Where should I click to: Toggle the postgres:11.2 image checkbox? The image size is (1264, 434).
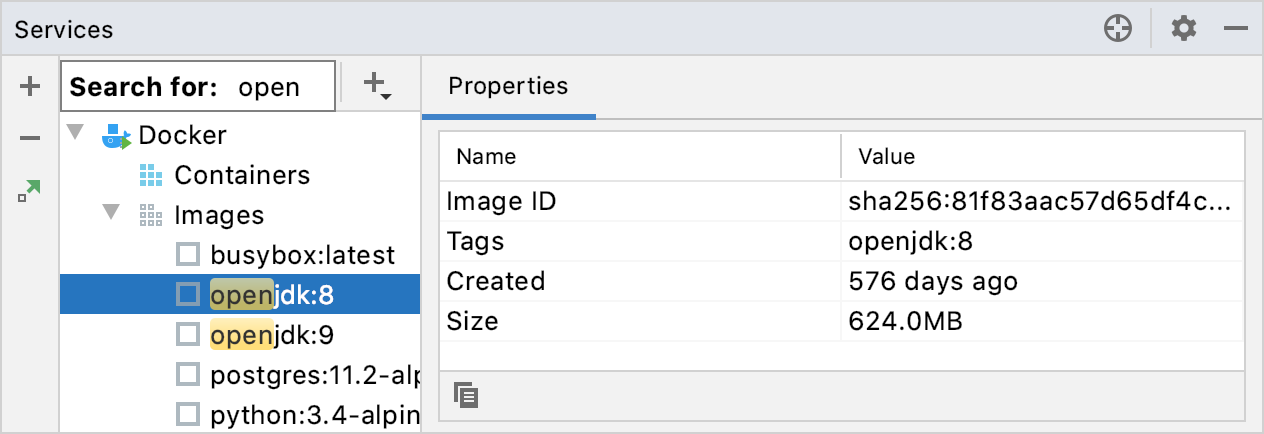[187, 374]
